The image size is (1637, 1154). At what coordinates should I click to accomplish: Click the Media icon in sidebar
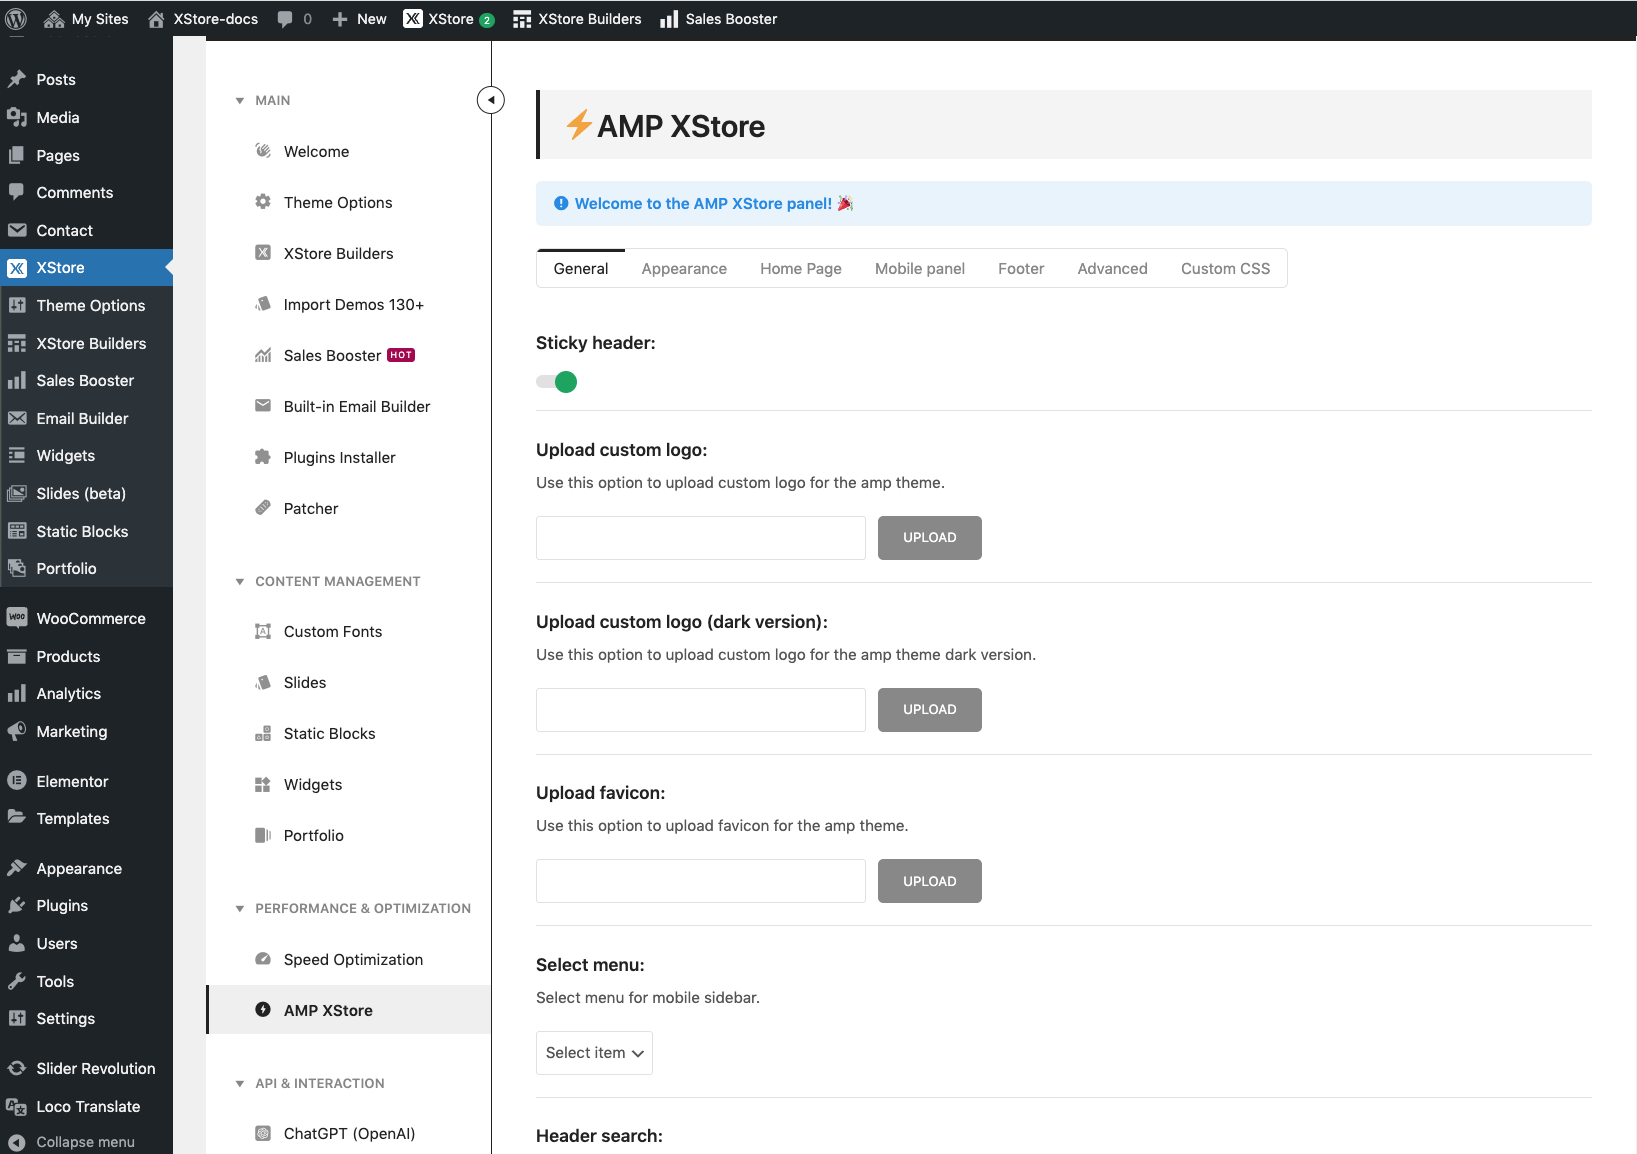tap(17, 117)
